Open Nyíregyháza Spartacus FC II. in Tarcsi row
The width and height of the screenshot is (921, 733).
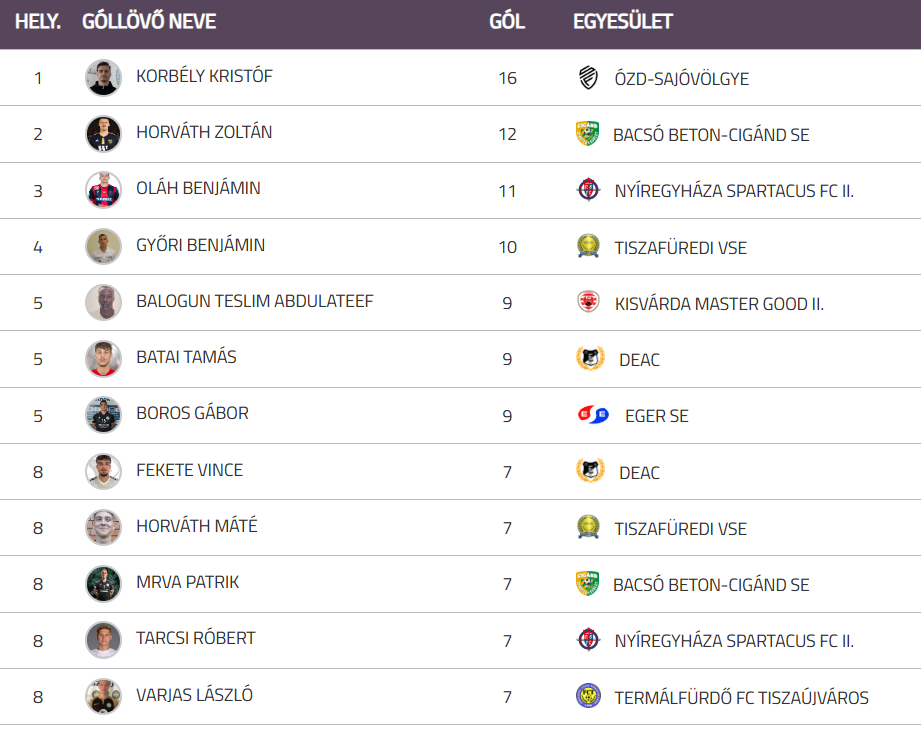point(734,641)
